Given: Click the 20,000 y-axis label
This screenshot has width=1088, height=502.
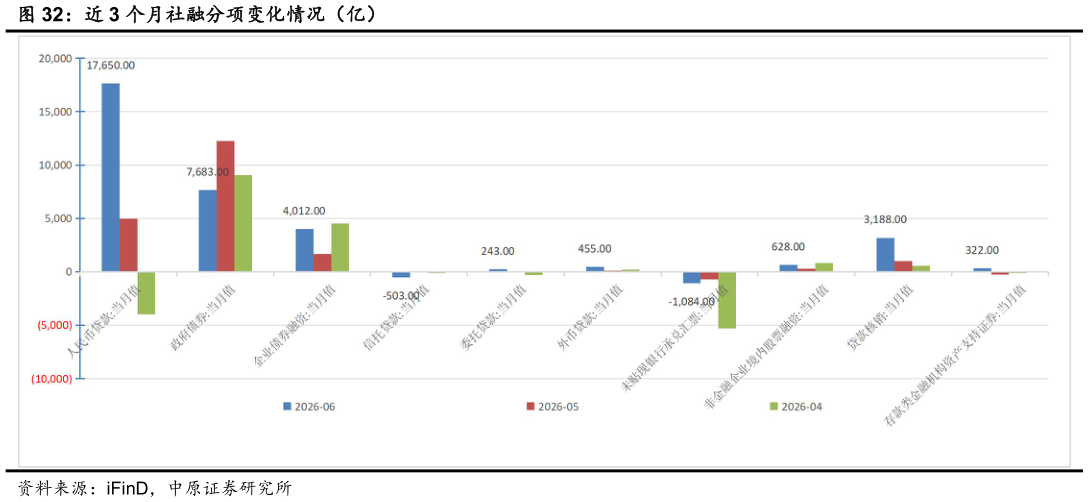Looking at the screenshot, I should point(58,58).
